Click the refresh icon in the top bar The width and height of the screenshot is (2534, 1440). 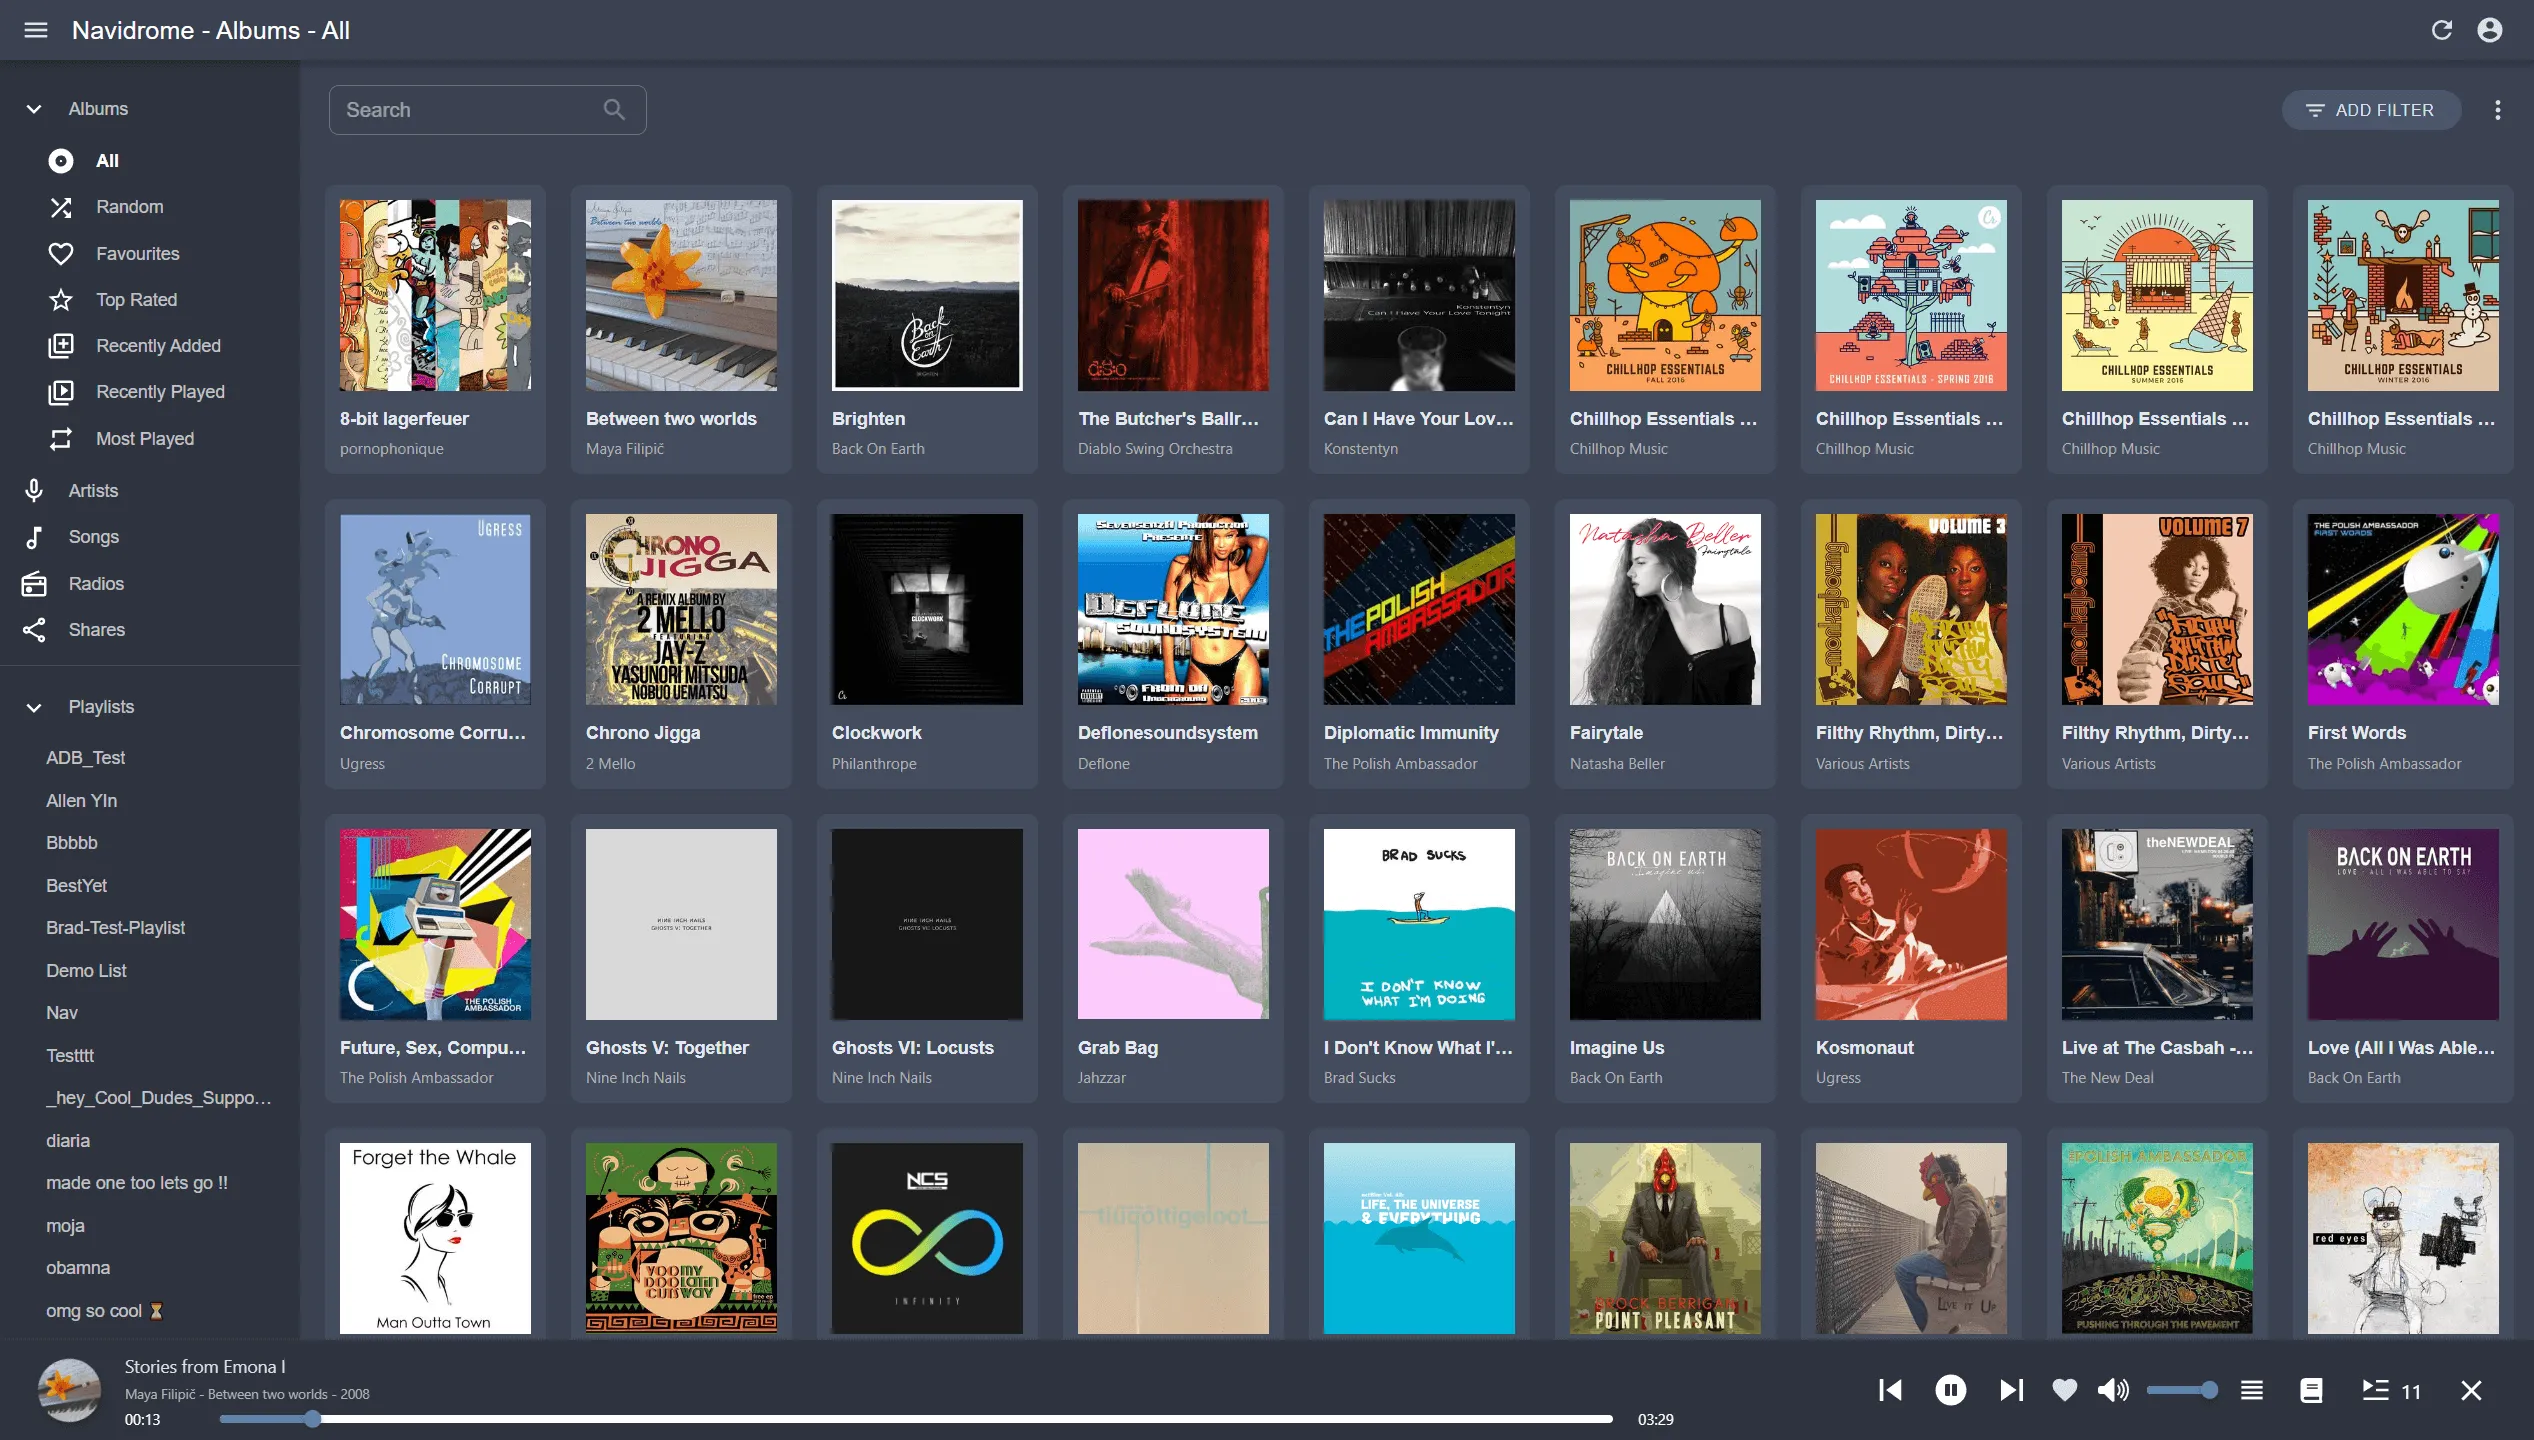(x=2442, y=30)
